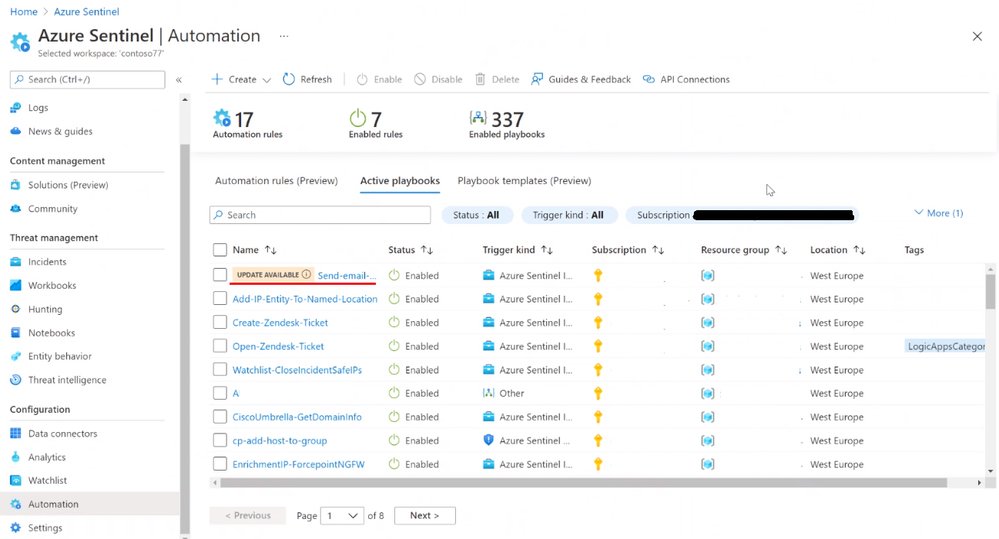Image resolution: width=999 pixels, height=539 pixels.
Task: Tick the Watchlist-CloseIncidentSafeIPs row checkbox
Action: pyautogui.click(x=220, y=369)
